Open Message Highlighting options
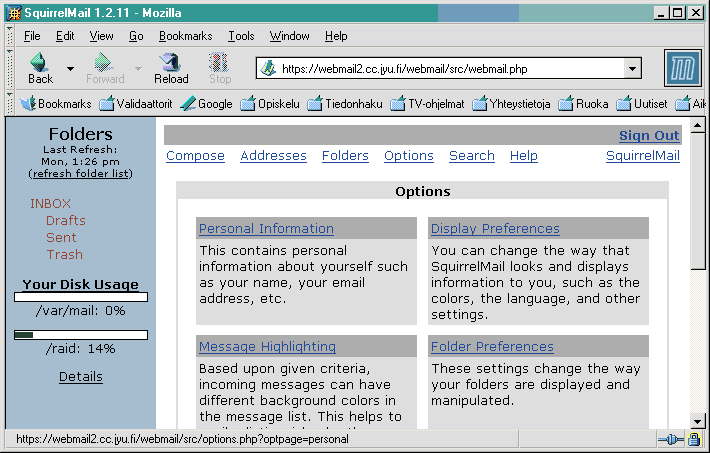 (x=267, y=346)
